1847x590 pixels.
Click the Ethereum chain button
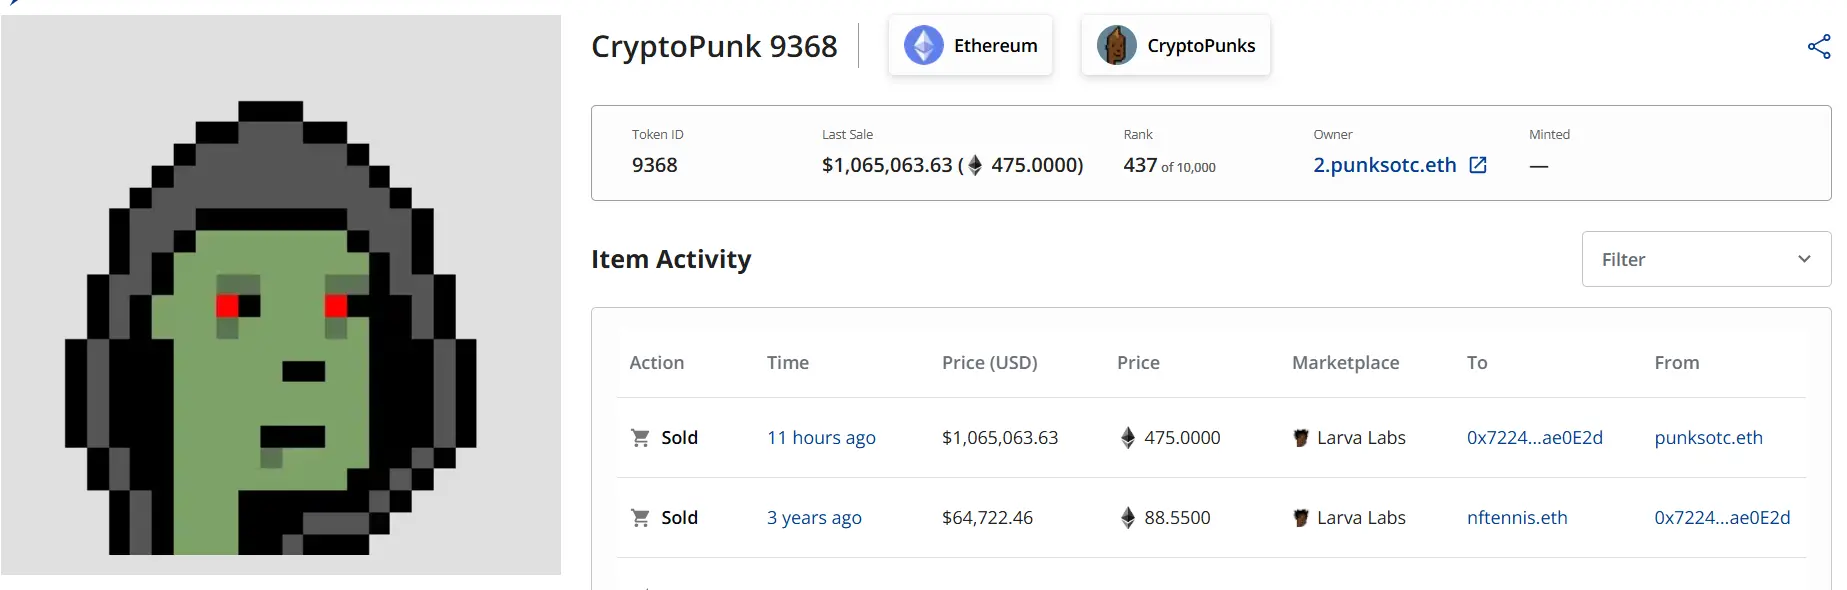point(970,45)
